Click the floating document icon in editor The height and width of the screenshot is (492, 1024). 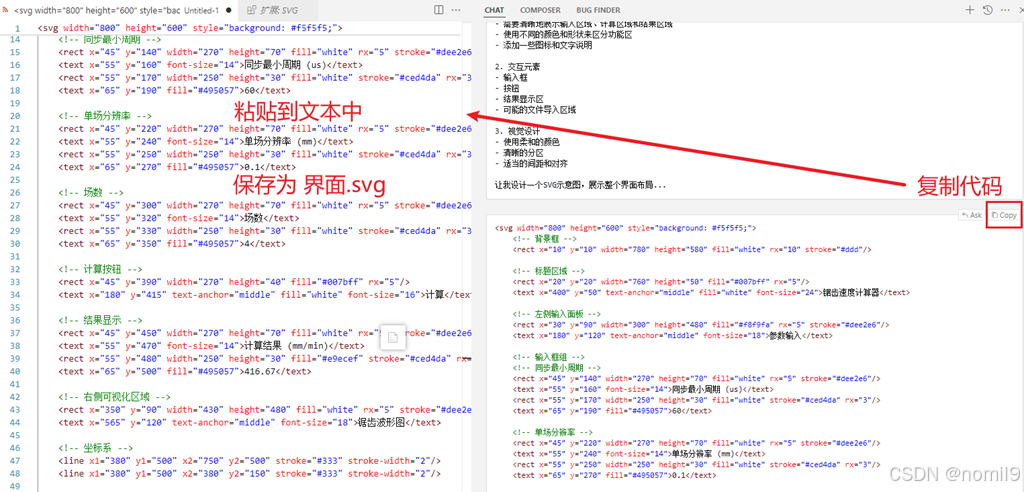[x=392, y=338]
